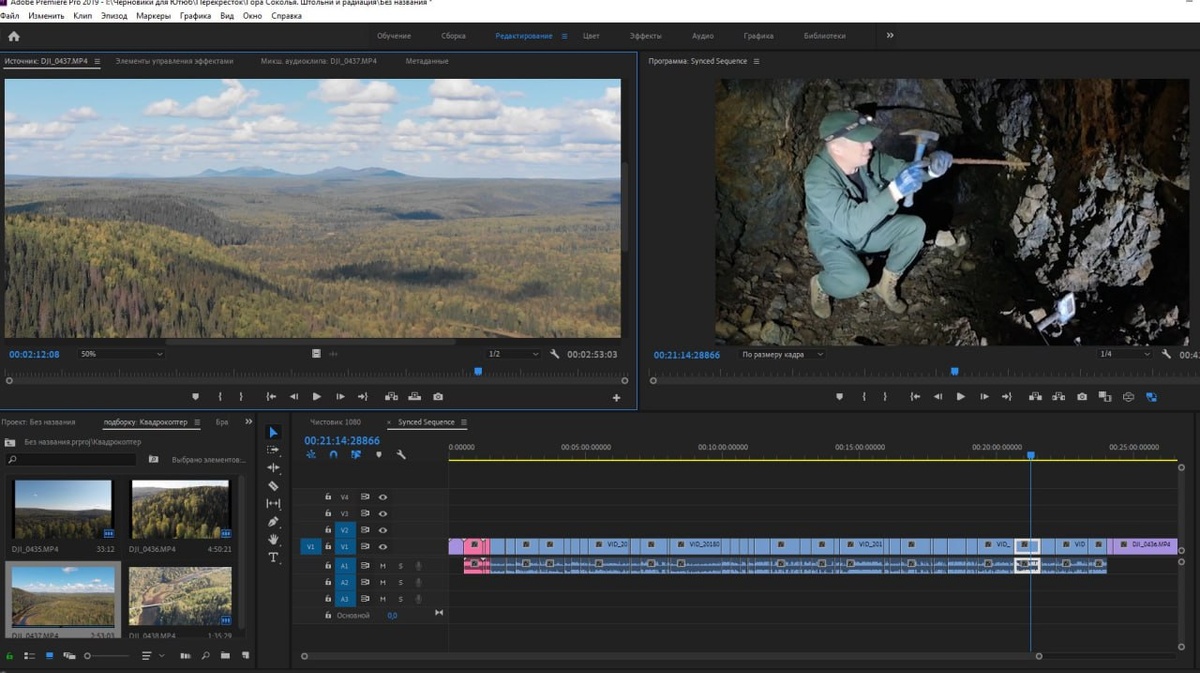Click Export Frame camera in Program monitor
The image size is (1200, 673).
1082,397
